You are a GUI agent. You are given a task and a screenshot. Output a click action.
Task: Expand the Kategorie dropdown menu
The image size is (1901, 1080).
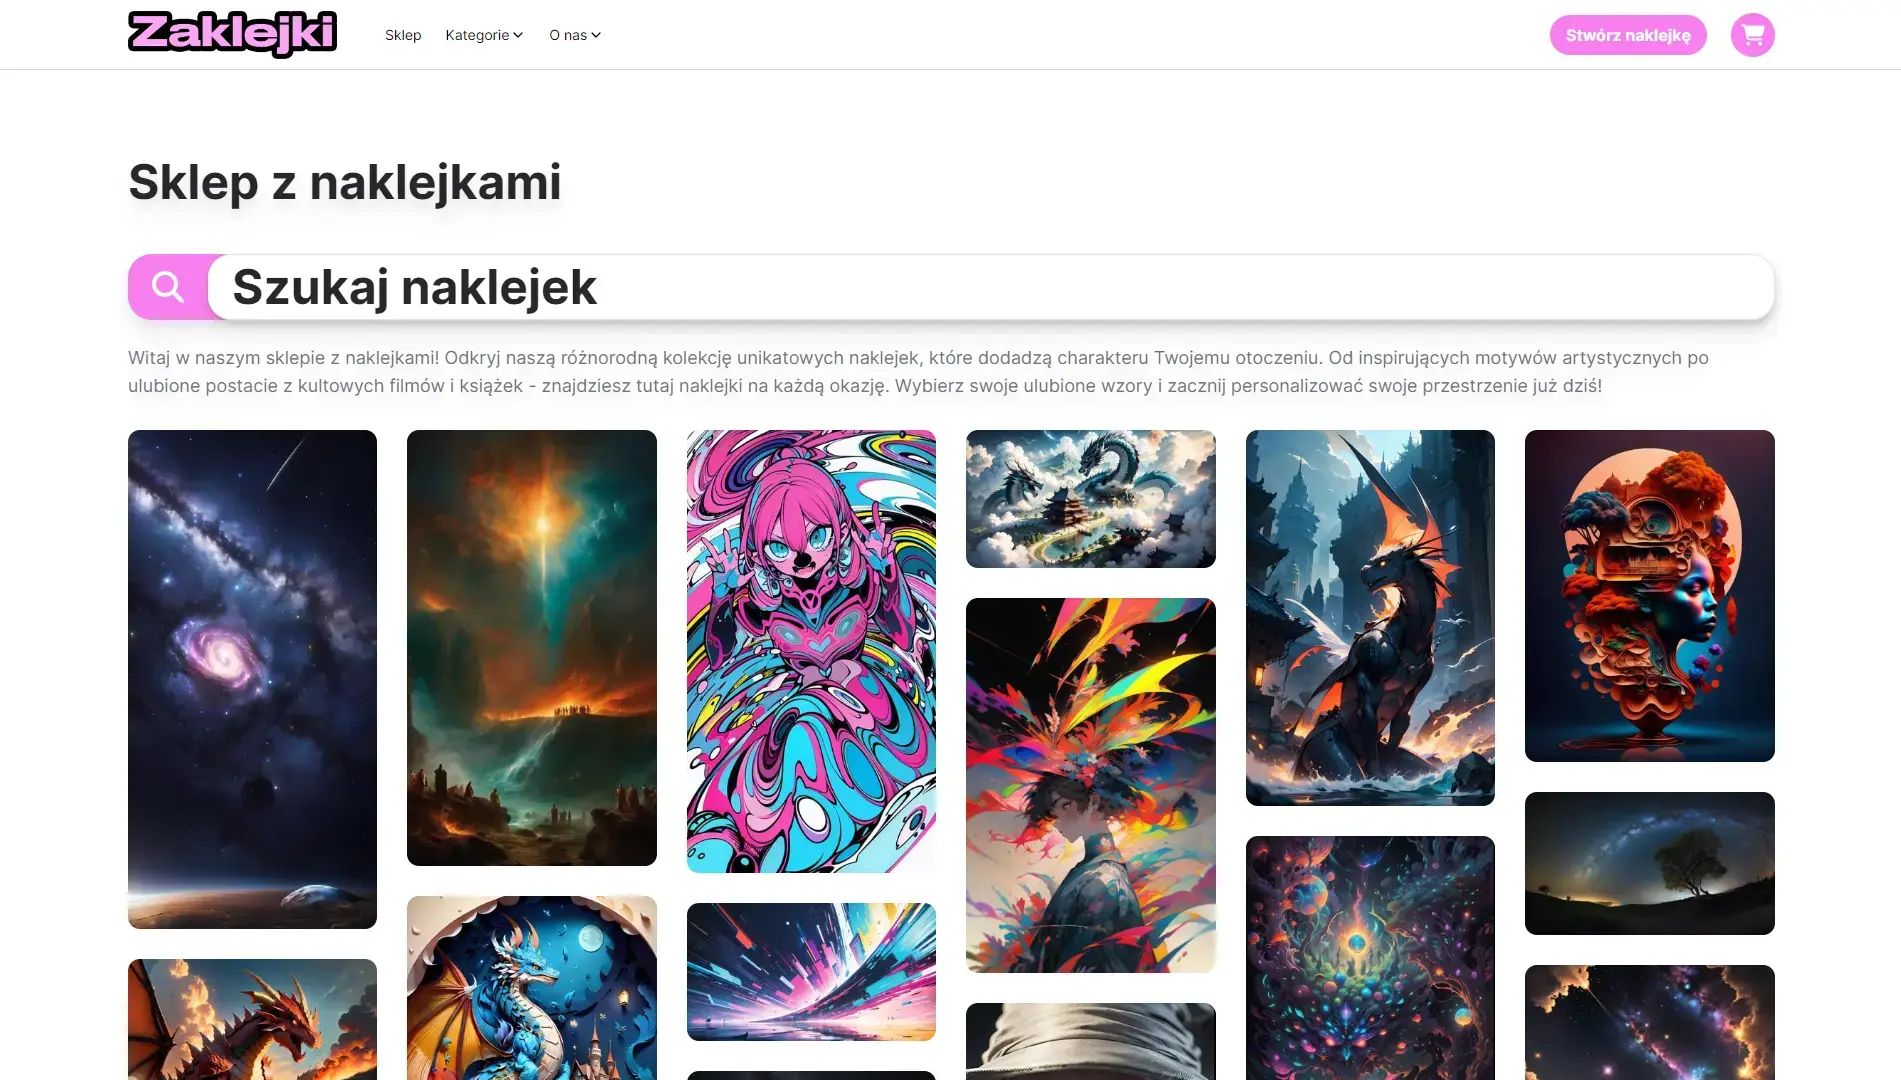(484, 35)
